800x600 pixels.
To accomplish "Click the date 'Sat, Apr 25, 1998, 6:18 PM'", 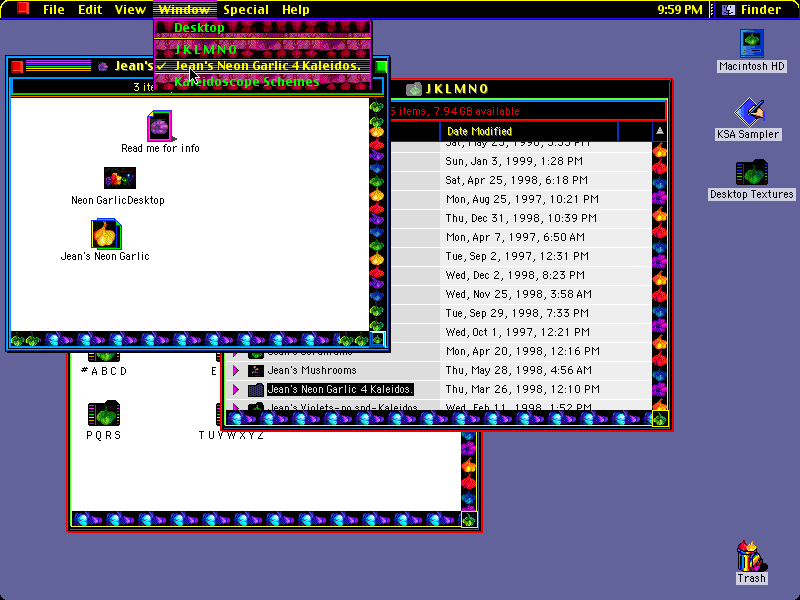I will pyautogui.click(x=516, y=181).
